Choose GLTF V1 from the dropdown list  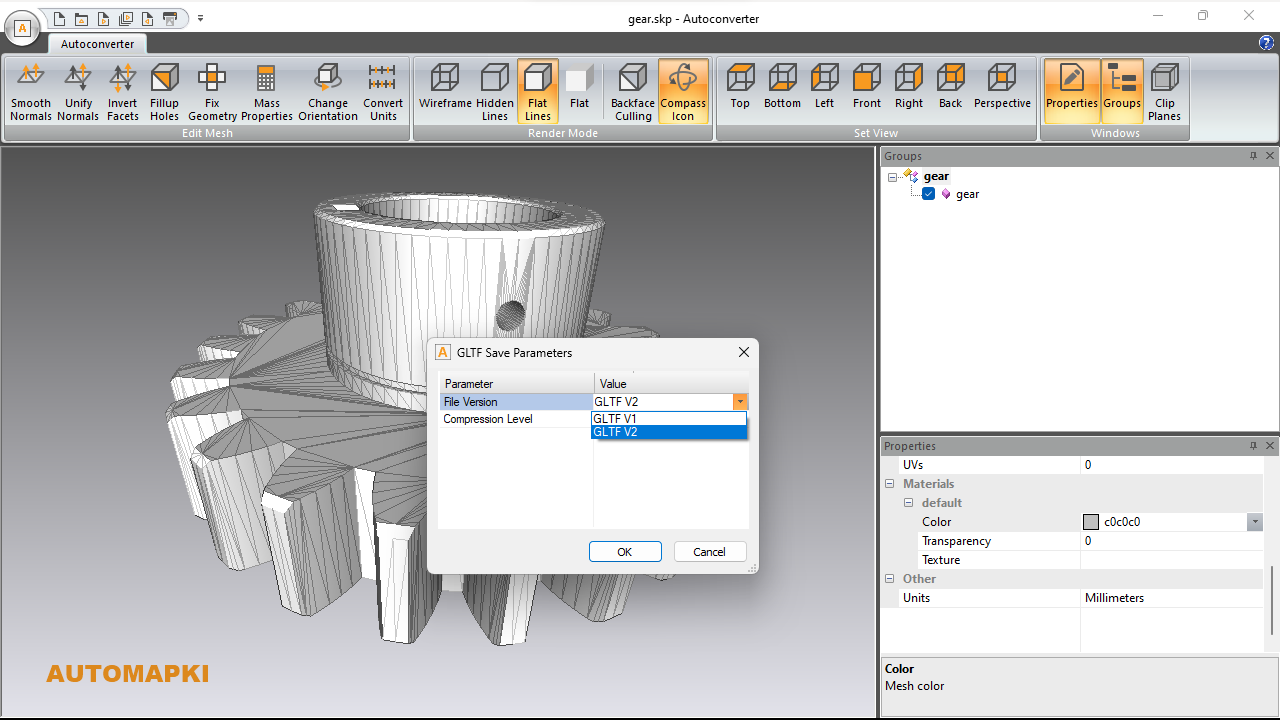669,419
